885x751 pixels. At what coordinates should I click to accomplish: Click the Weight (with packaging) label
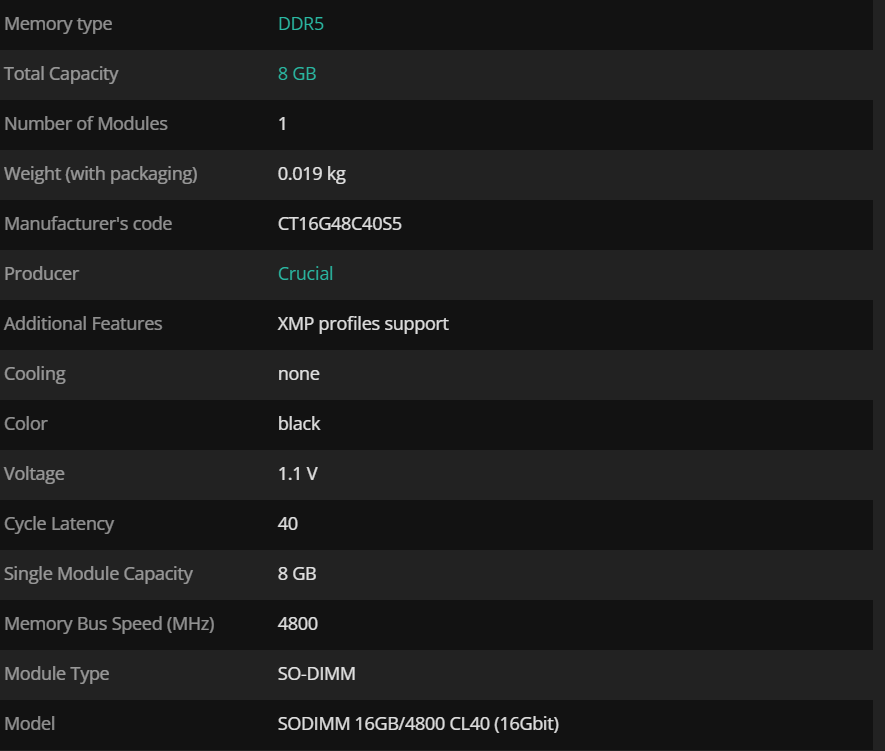tap(101, 174)
